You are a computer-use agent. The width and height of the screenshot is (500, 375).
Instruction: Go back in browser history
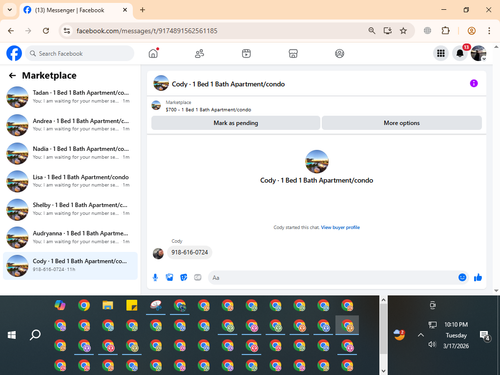[x=11, y=31]
